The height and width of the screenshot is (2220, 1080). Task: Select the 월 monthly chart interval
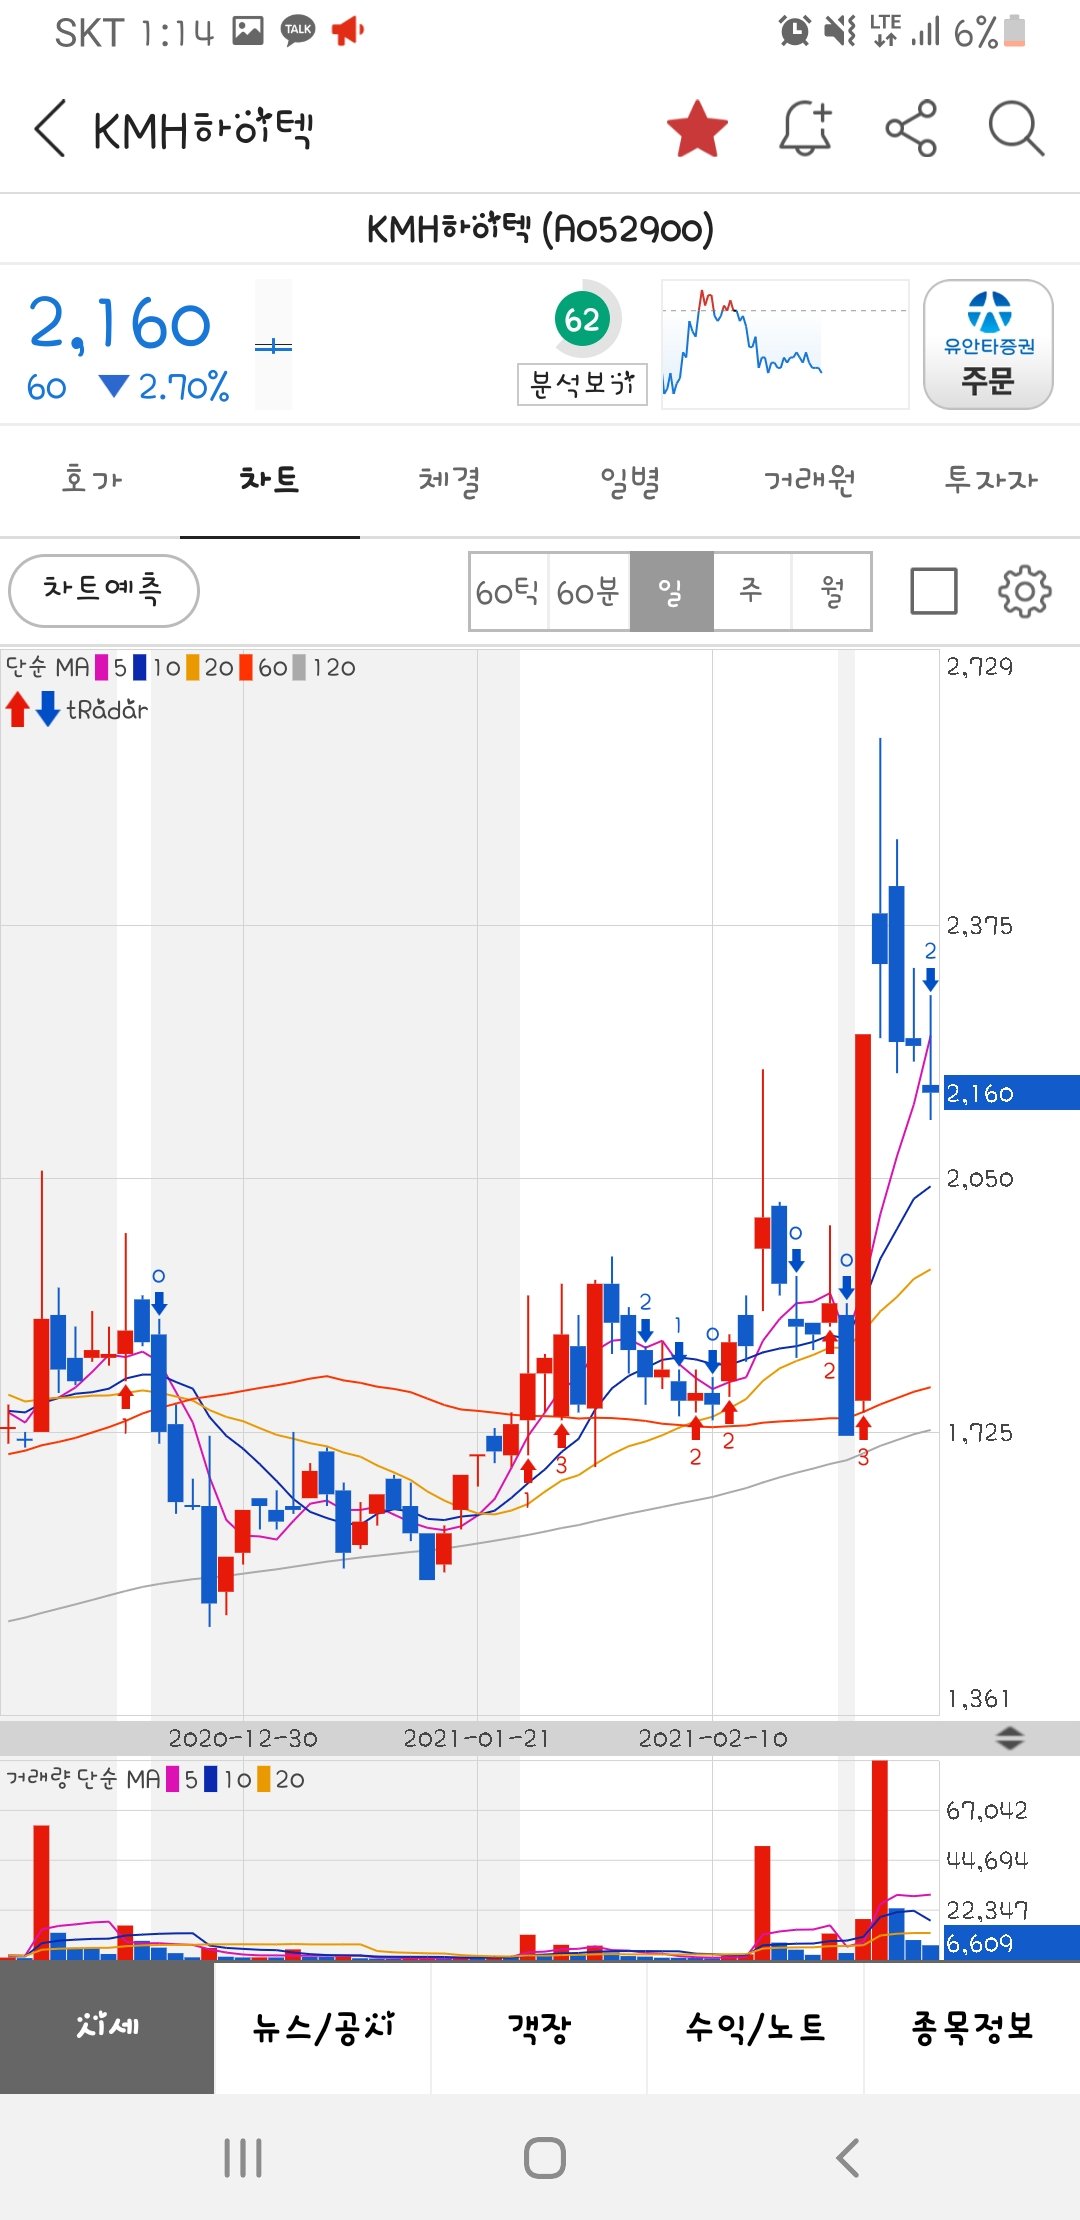coord(832,592)
